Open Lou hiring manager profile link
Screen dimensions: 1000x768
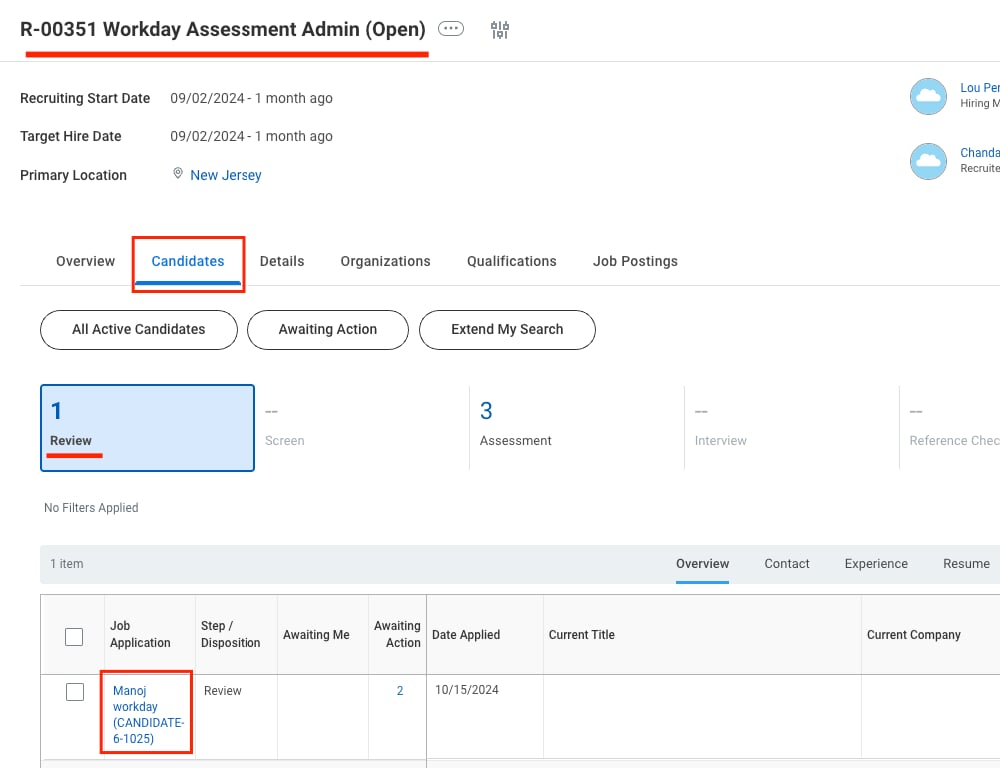980,88
